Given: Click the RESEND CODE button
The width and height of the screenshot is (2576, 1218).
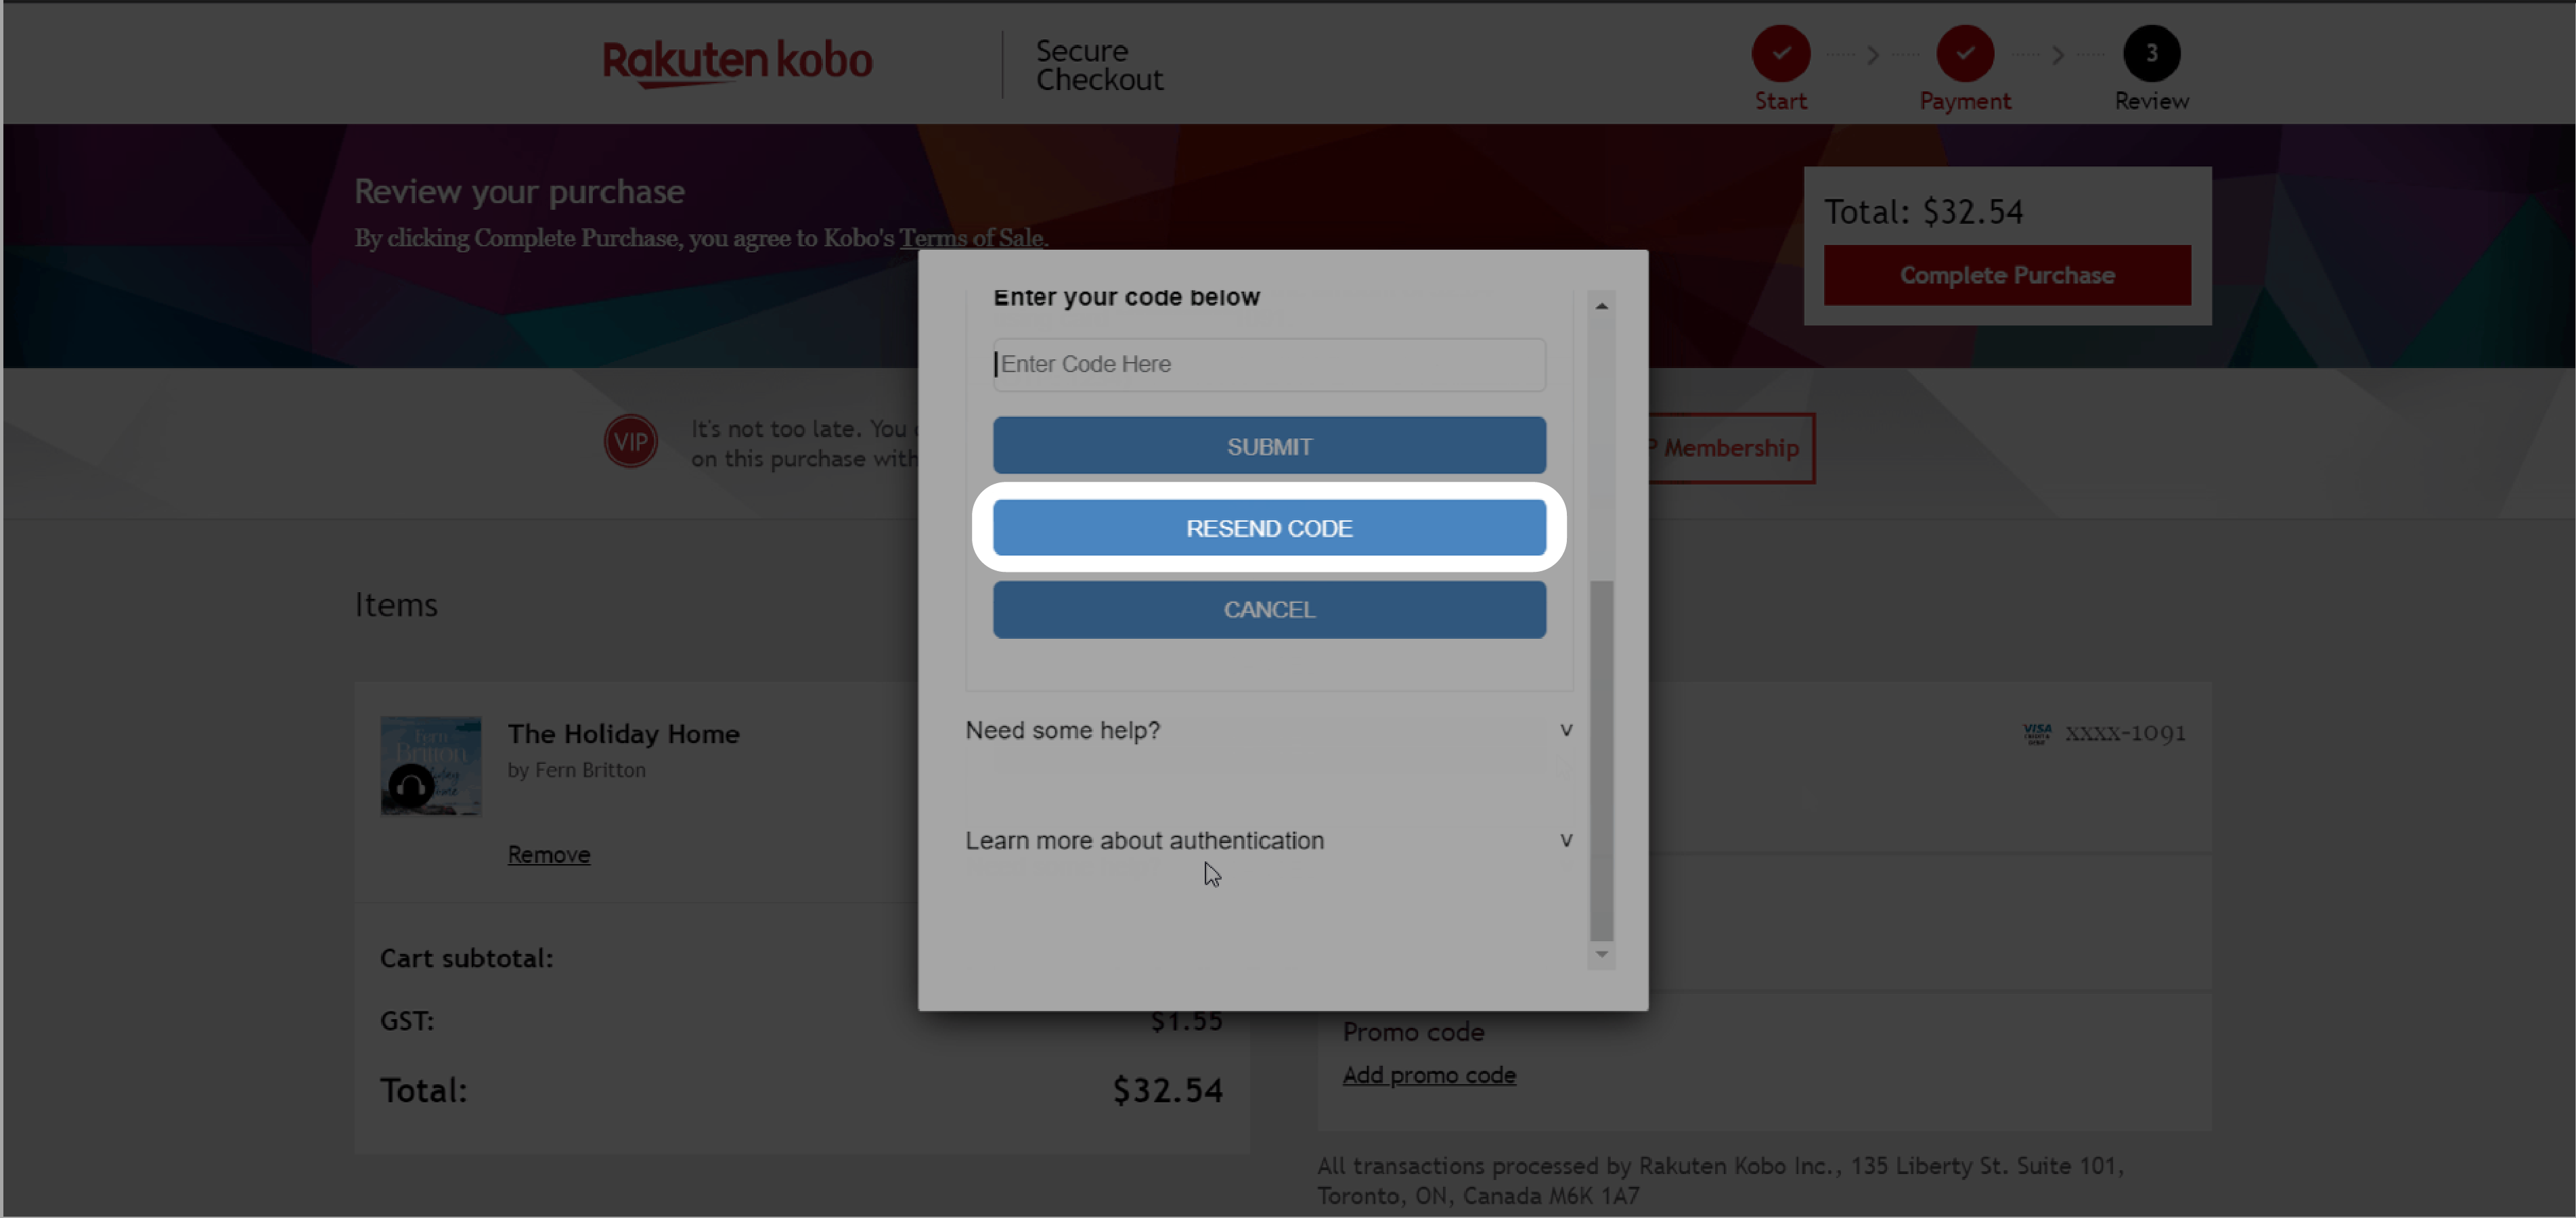Looking at the screenshot, I should [x=1268, y=527].
